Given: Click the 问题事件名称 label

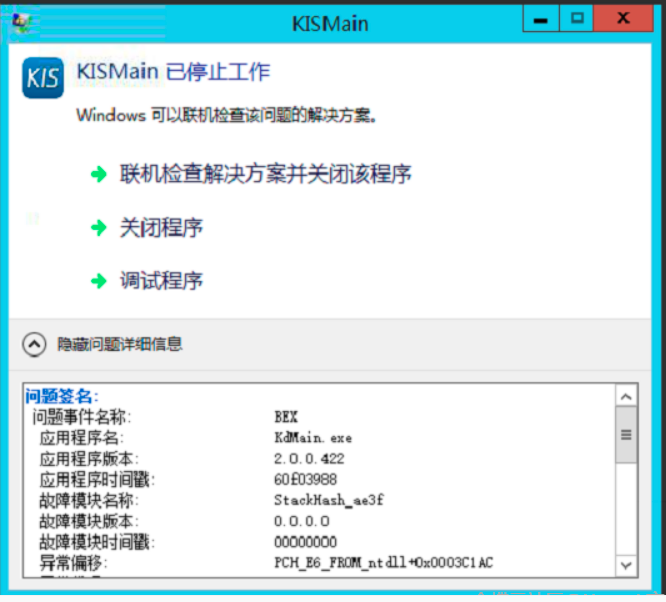Looking at the screenshot, I should click(x=82, y=417).
